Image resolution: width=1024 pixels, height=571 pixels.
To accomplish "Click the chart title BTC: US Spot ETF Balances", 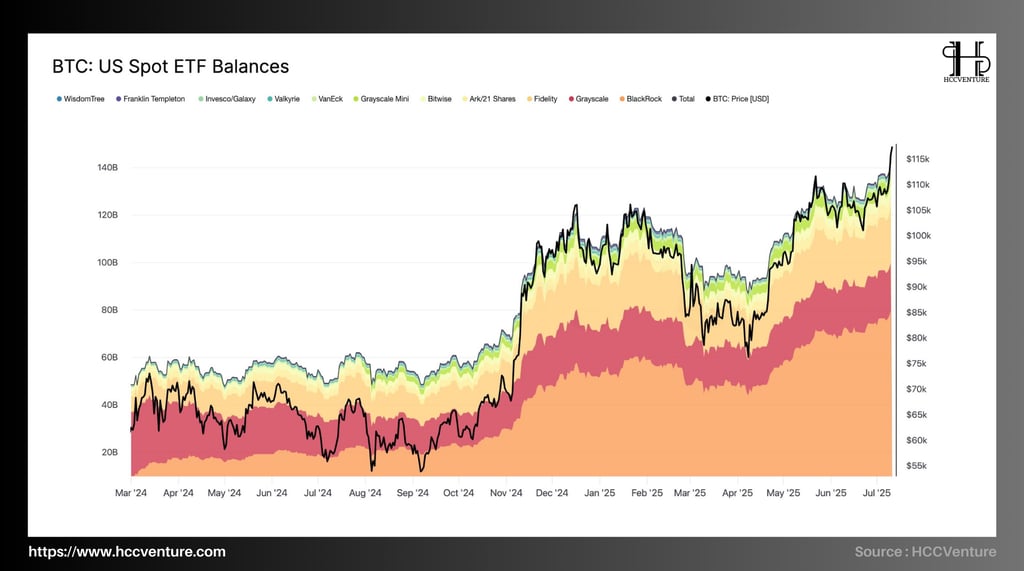I will click(x=170, y=67).
